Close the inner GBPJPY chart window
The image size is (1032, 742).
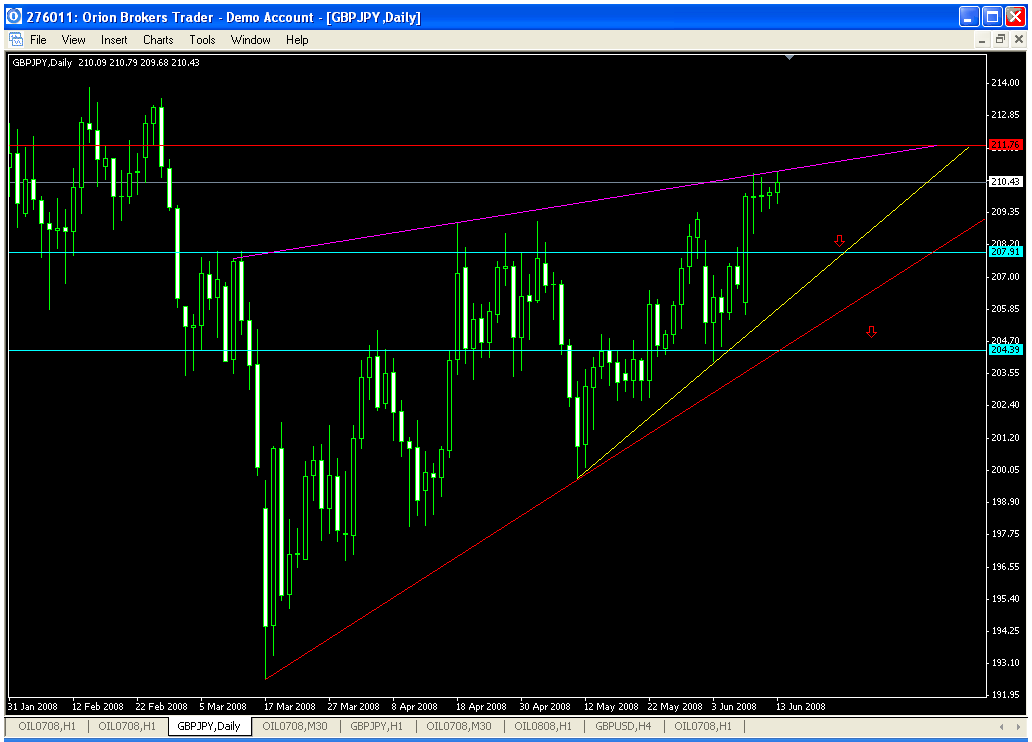(1018, 40)
